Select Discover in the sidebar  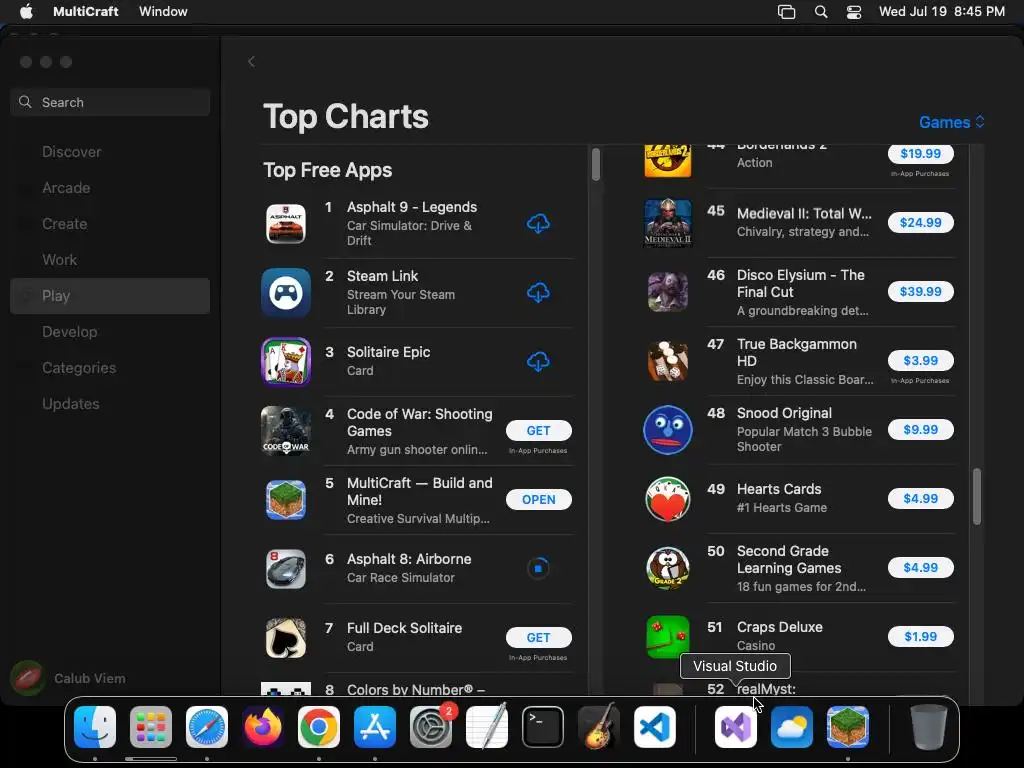[x=110, y=152]
